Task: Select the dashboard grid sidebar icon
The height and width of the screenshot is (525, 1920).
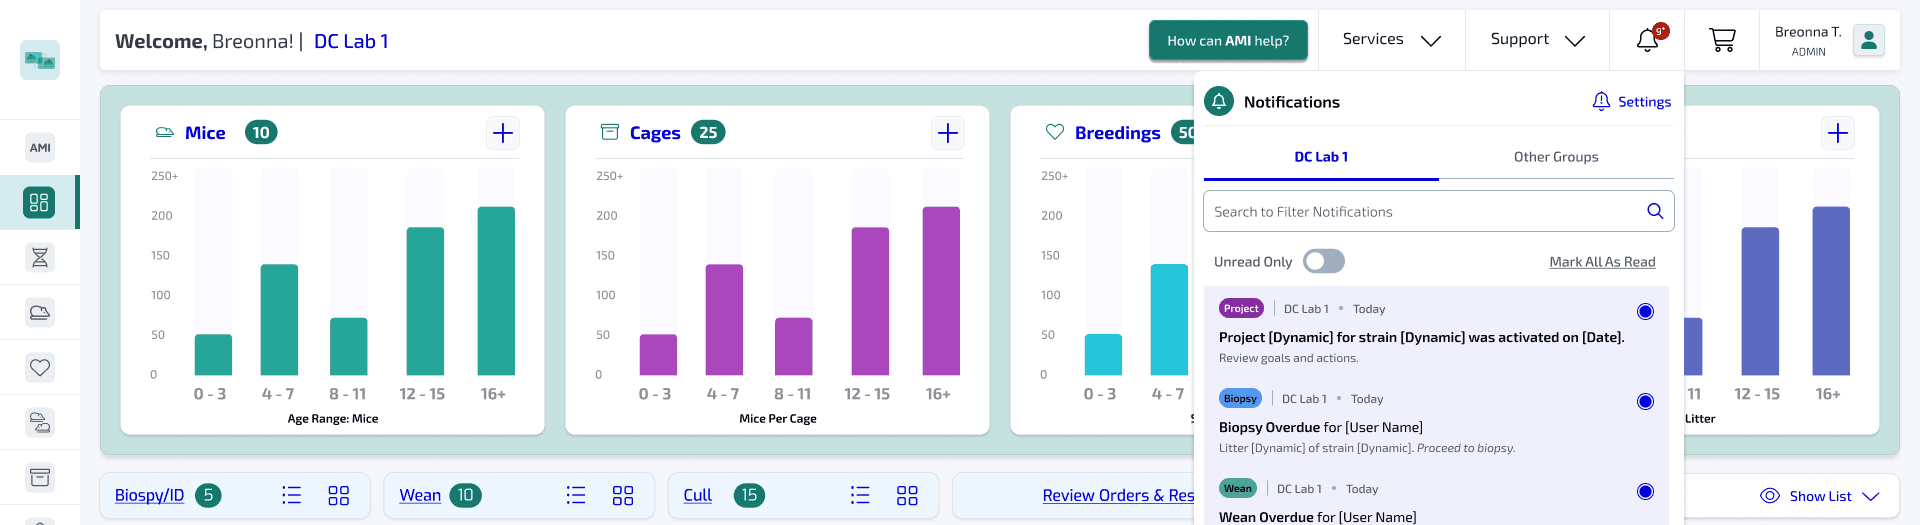Action: [x=40, y=203]
